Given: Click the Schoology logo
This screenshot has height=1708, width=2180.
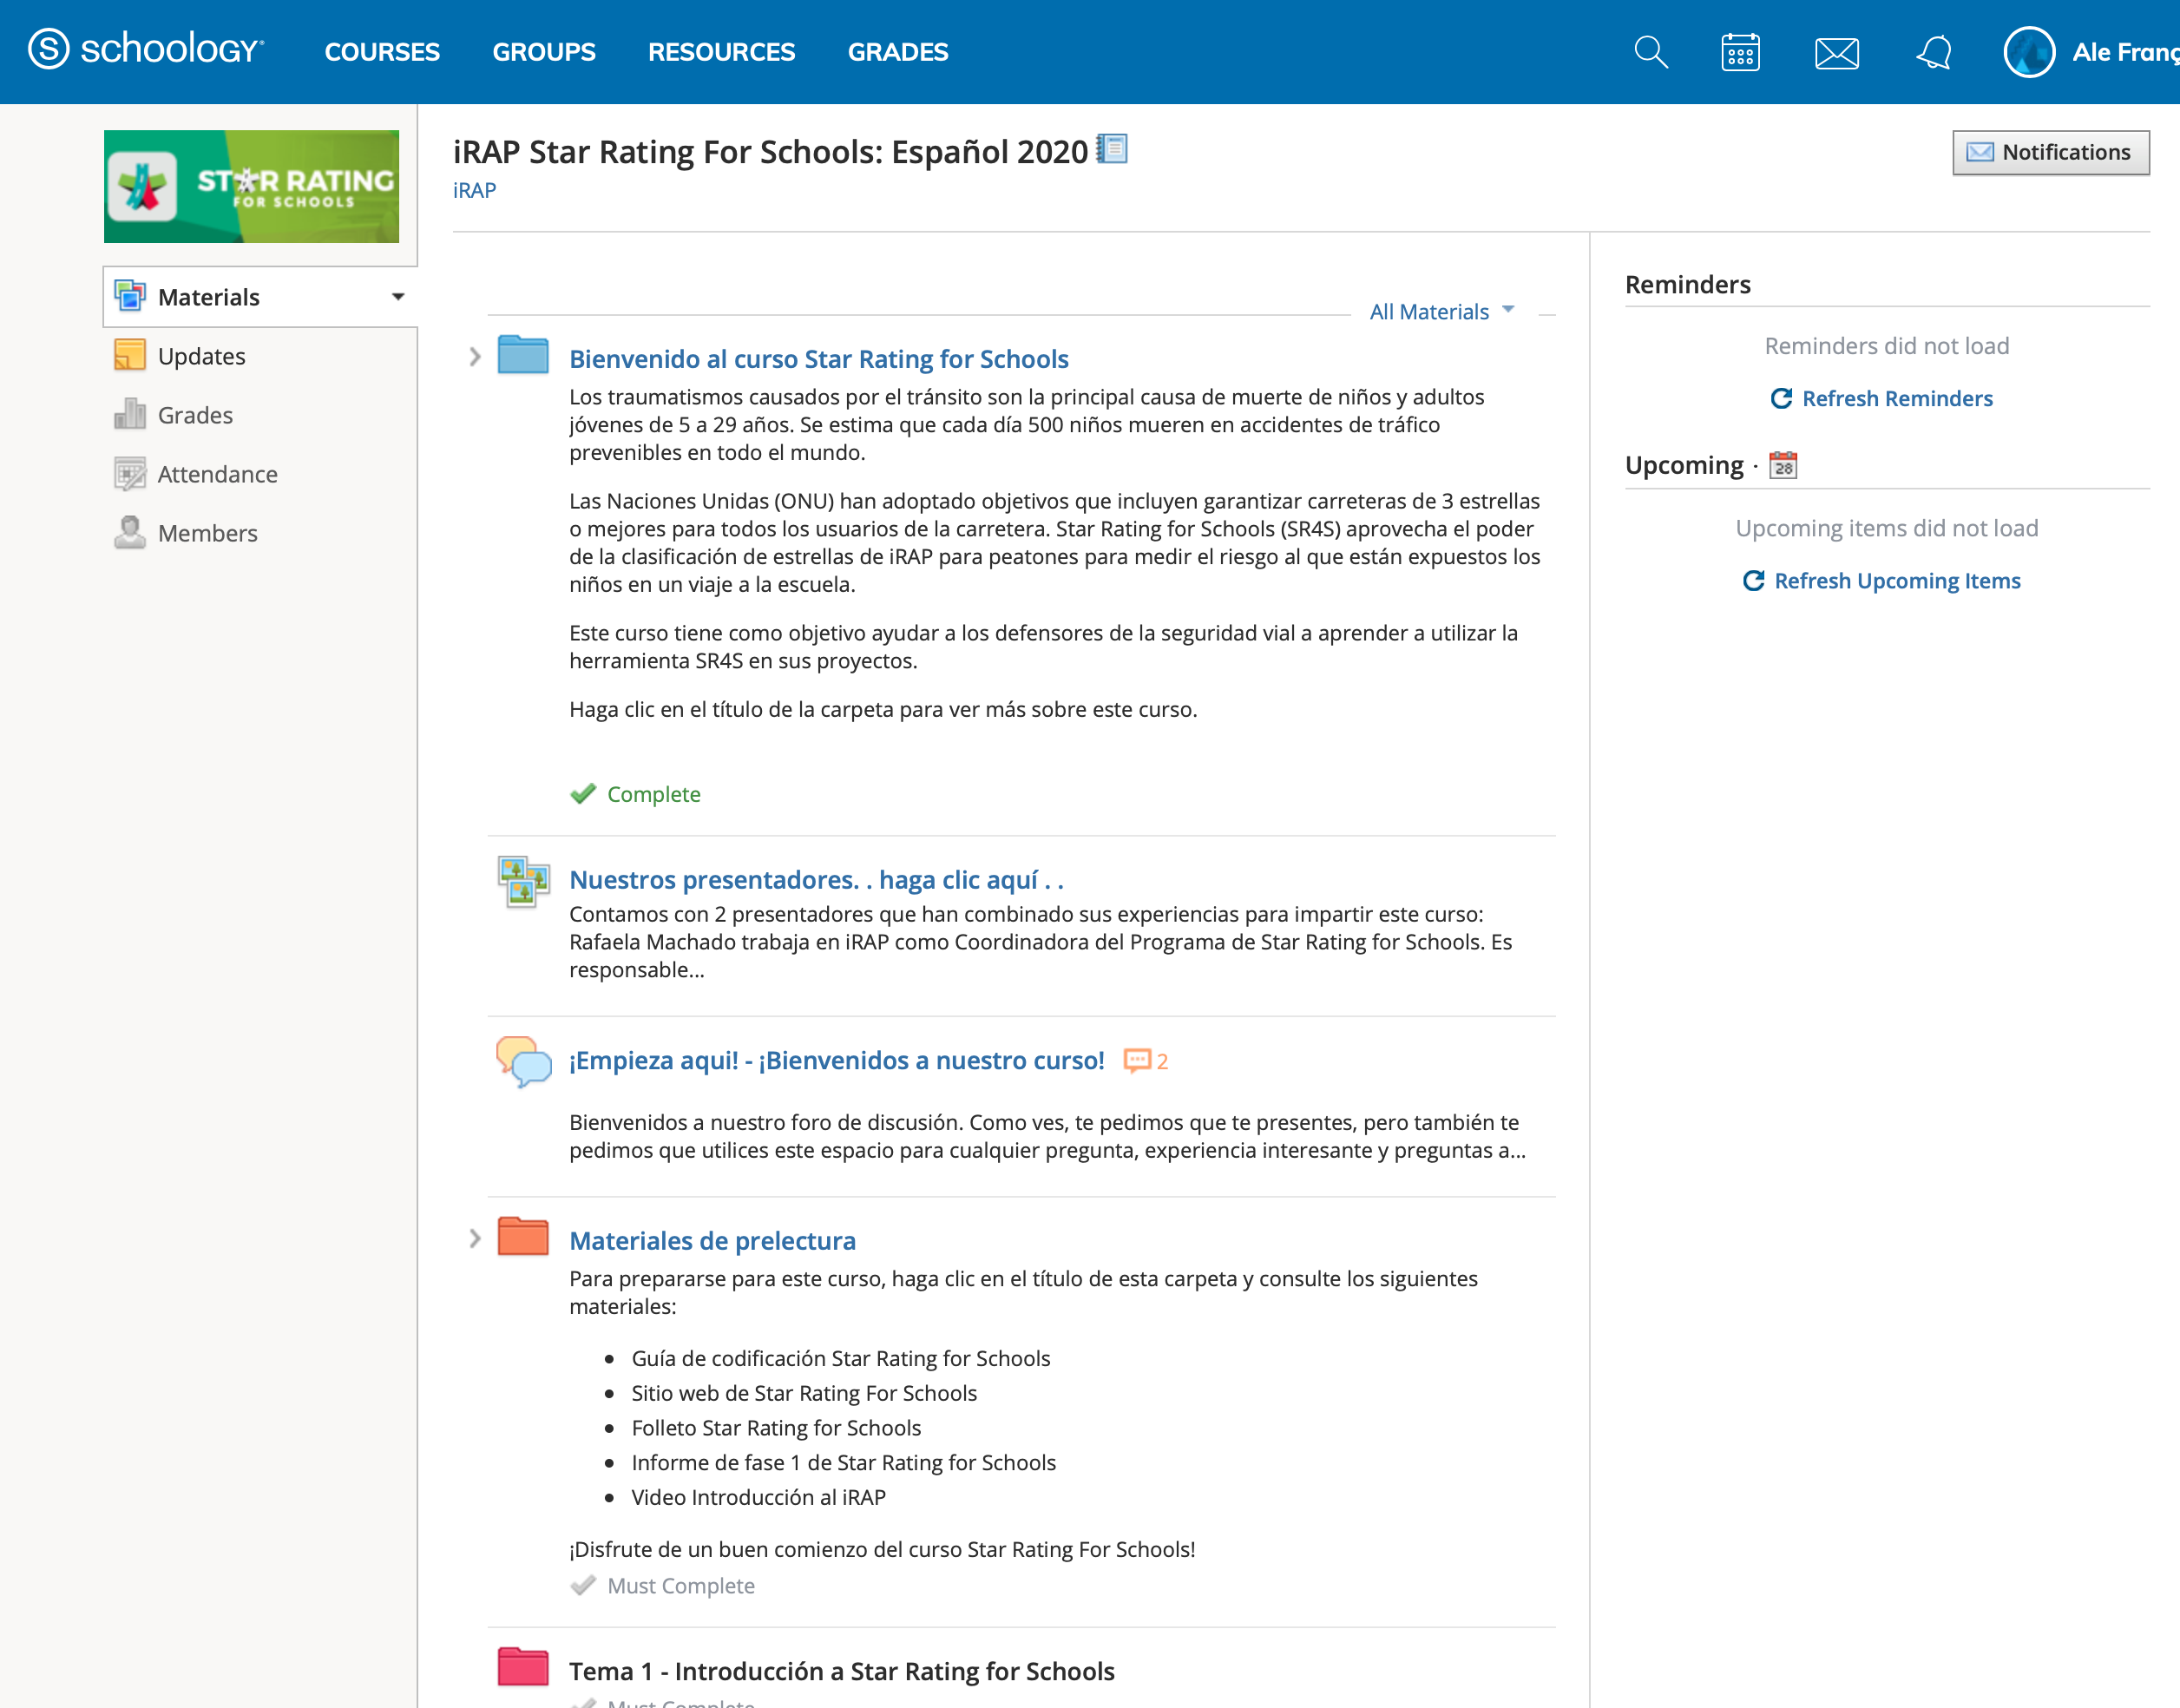Looking at the screenshot, I should [x=146, y=49].
